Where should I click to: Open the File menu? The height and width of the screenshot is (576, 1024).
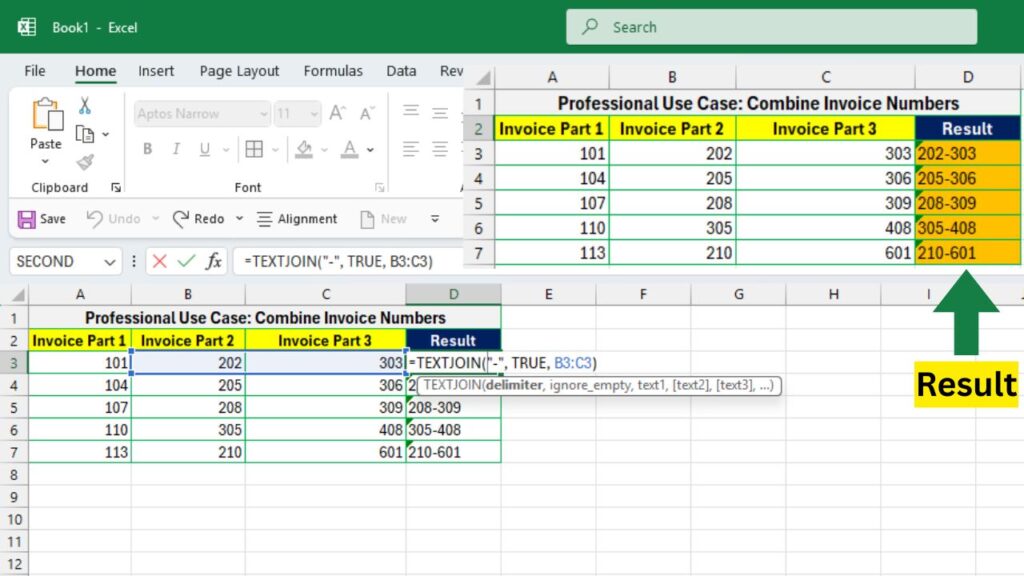(35, 71)
